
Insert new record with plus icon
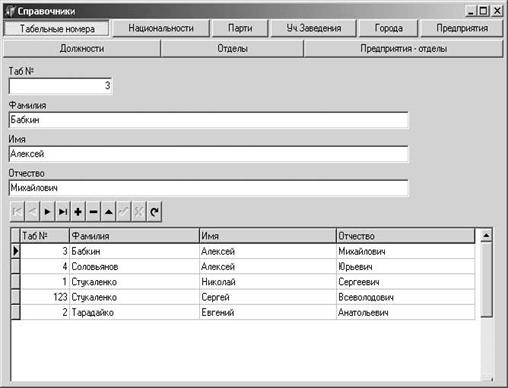[x=78, y=212]
